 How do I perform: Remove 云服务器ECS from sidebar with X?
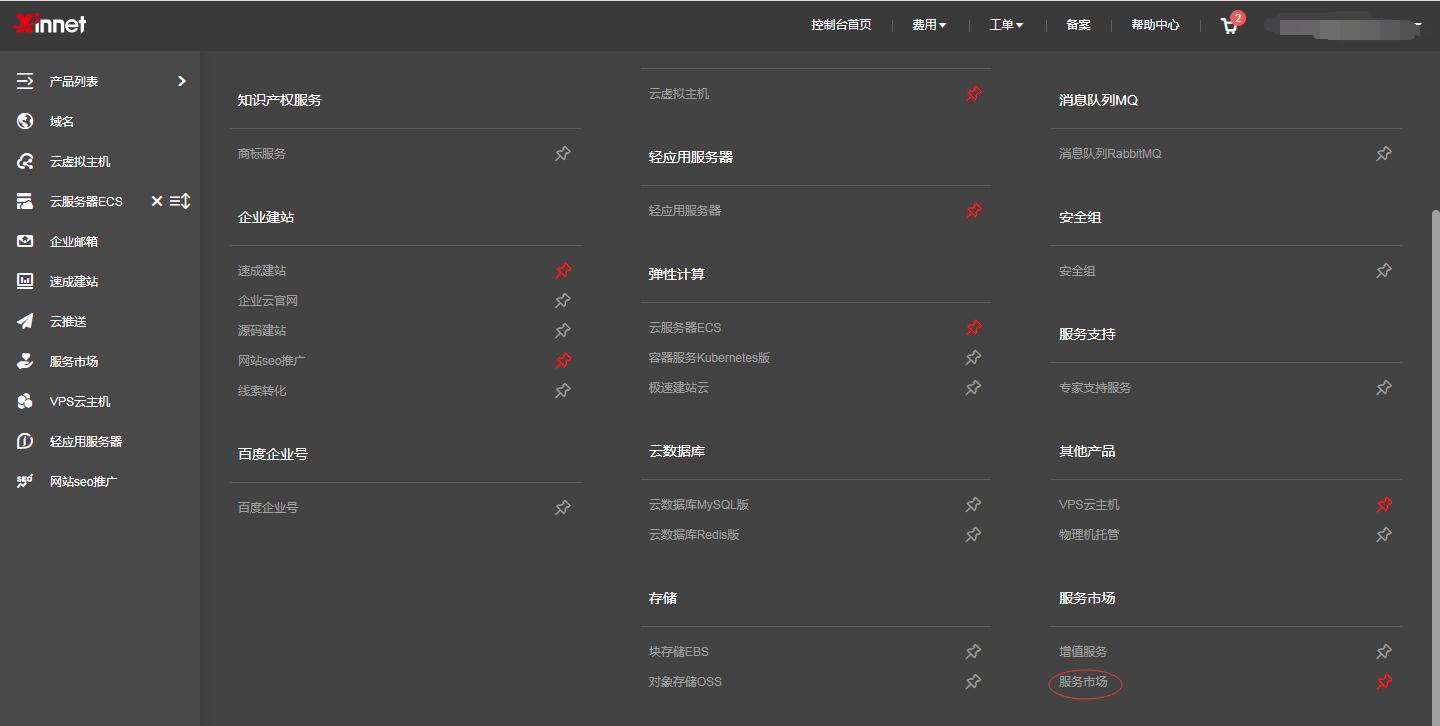click(157, 201)
